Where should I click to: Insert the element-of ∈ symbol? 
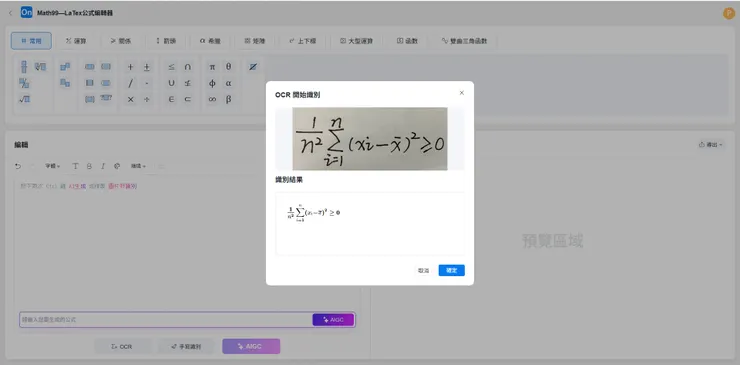[x=171, y=100]
